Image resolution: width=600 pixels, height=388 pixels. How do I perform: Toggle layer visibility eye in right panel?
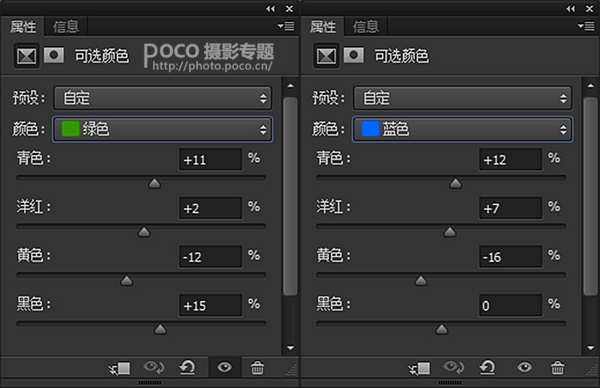(x=524, y=368)
